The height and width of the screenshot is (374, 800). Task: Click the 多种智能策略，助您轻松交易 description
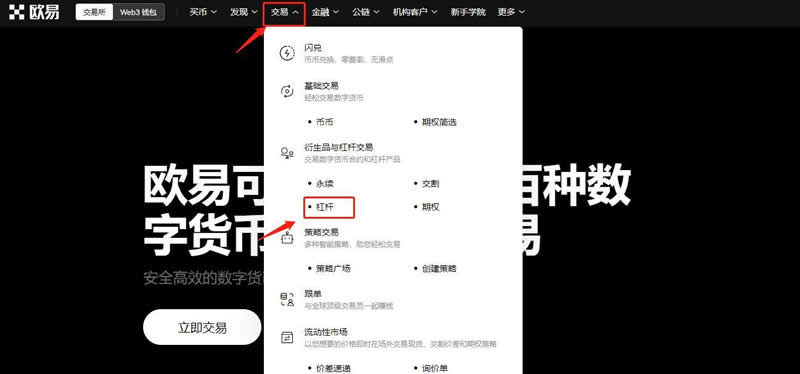coord(352,244)
